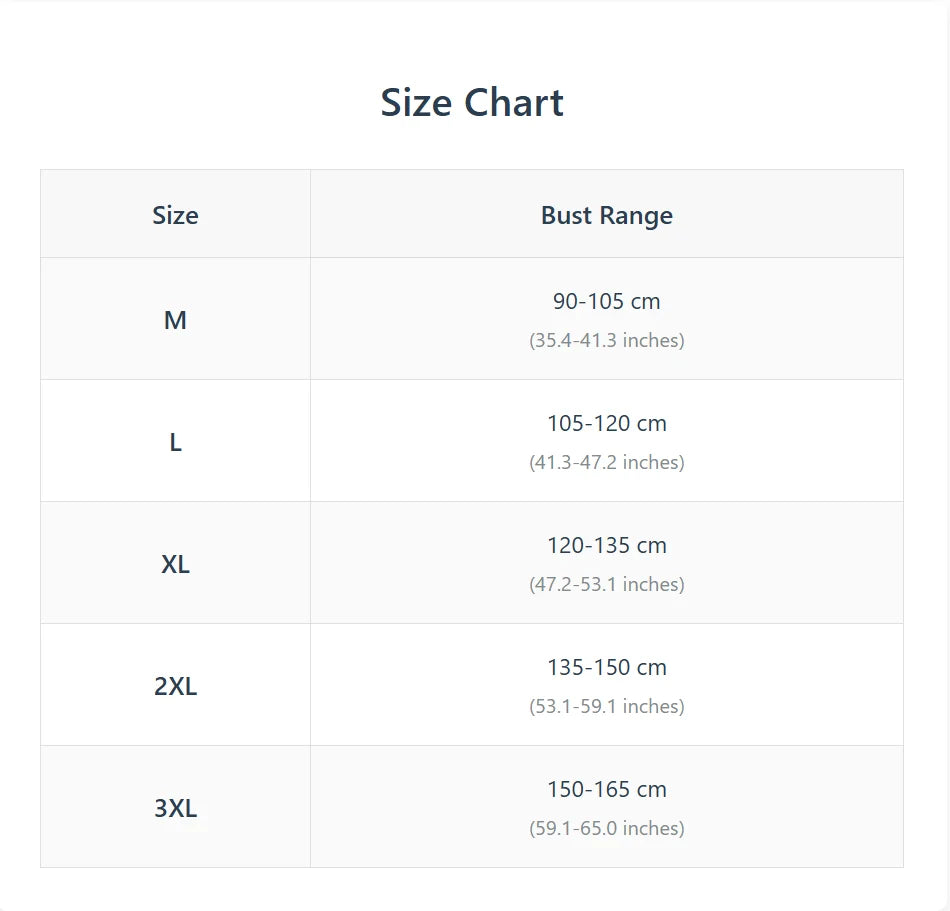Viewport: 950px width, 911px height.
Task: Select the XL size cell
Action: 175,564
